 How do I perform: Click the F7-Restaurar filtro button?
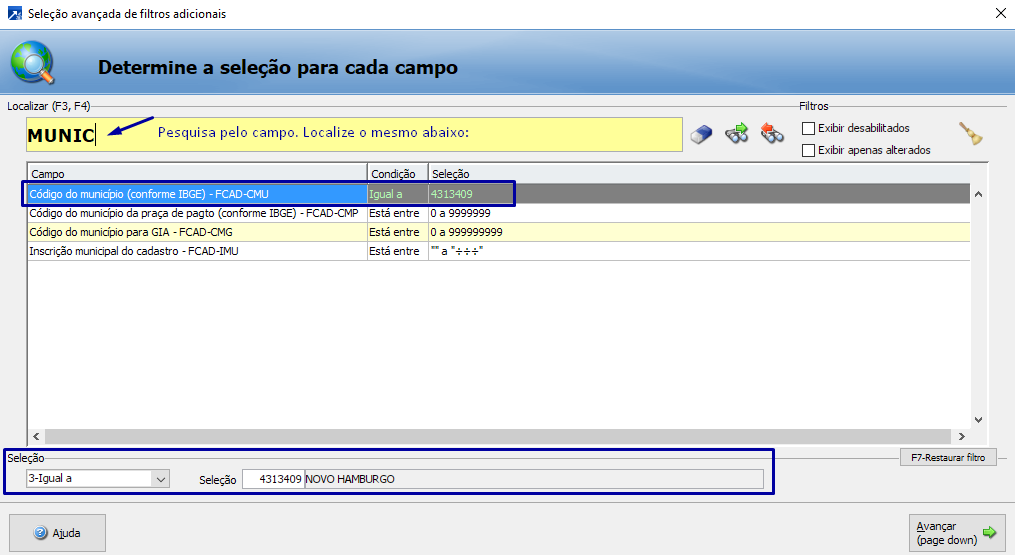948,457
